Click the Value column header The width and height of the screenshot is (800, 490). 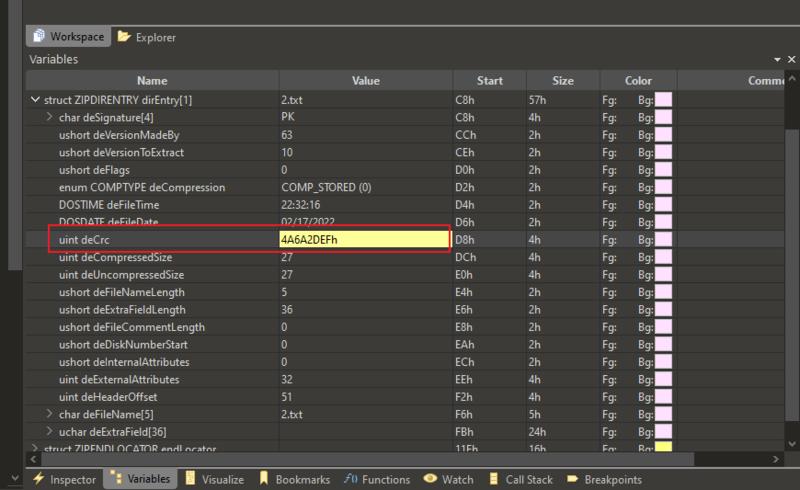tap(365, 81)
